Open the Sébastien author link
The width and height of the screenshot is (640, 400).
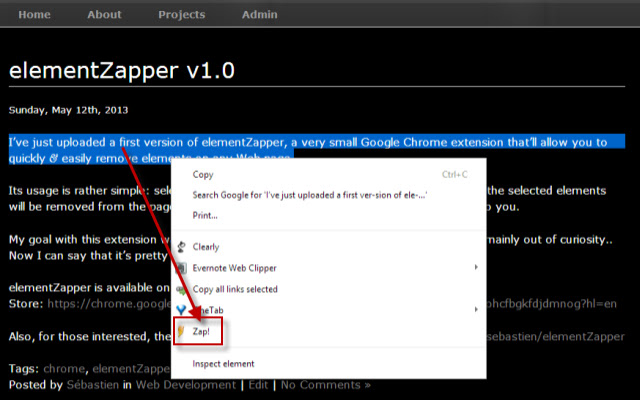click(93, 385)
